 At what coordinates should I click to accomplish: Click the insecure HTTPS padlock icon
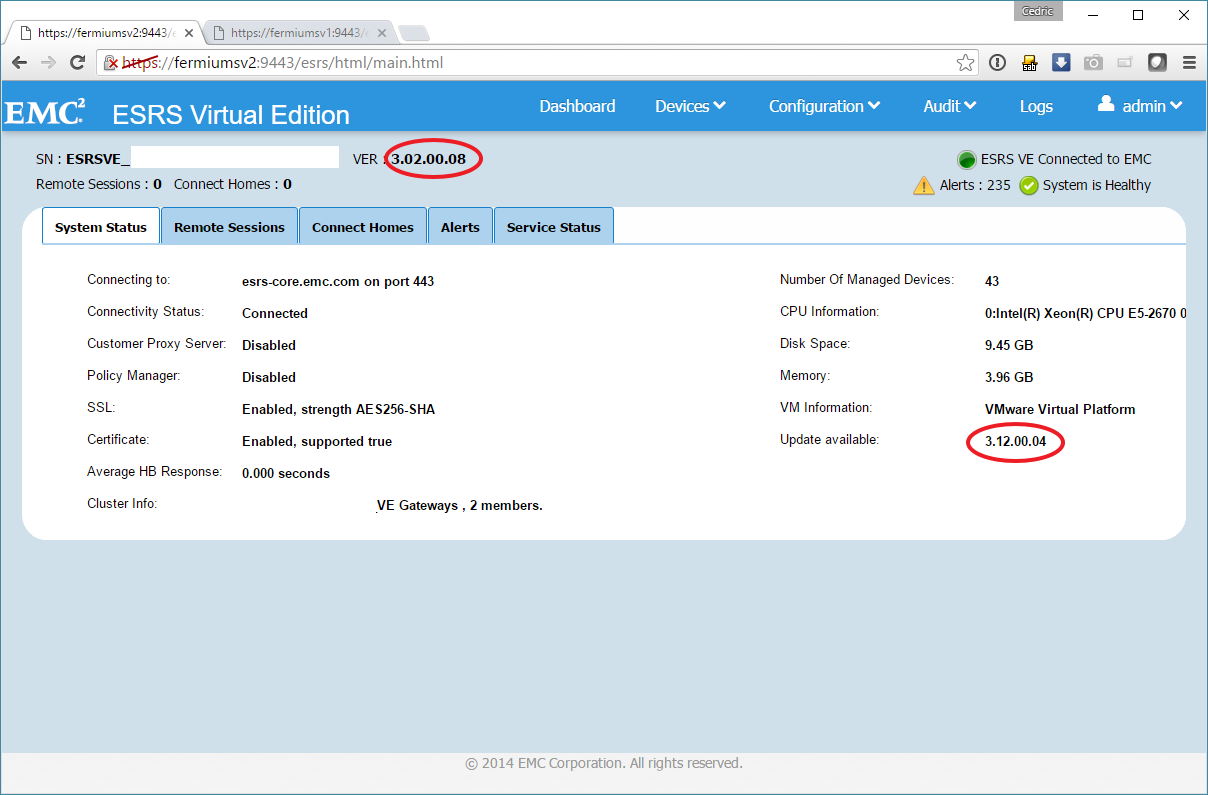coord(113,63)
